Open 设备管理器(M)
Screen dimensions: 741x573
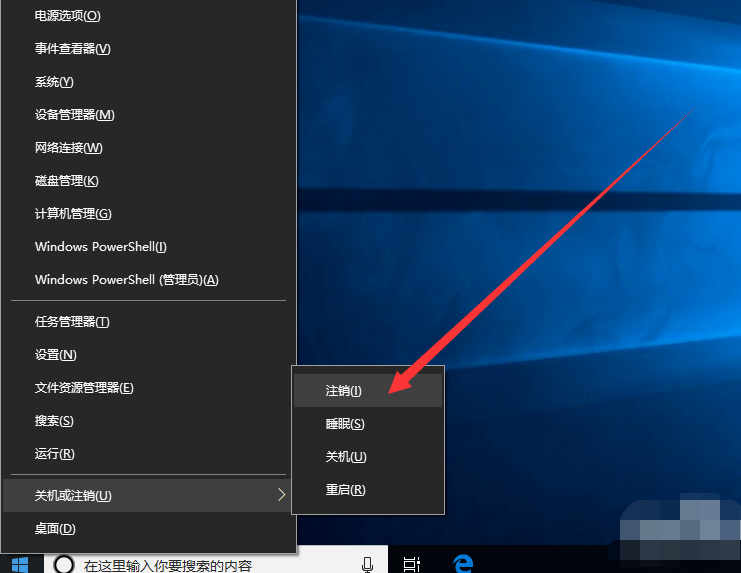click(75, 115)
